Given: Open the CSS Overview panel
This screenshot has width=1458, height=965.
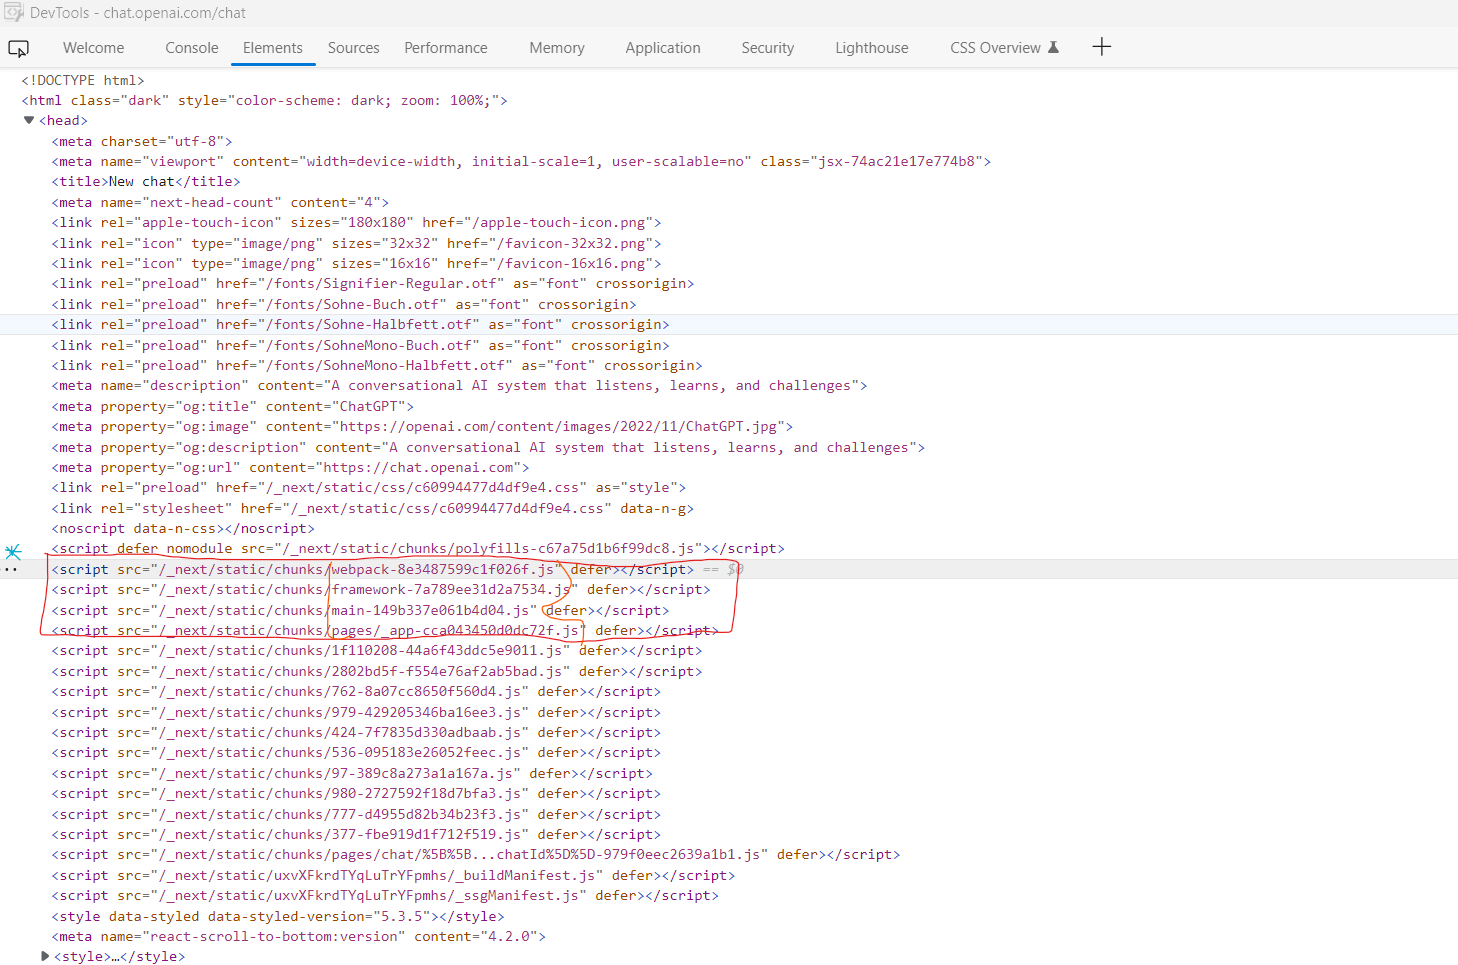Looking at the screenshot, I should pos(994,47).
